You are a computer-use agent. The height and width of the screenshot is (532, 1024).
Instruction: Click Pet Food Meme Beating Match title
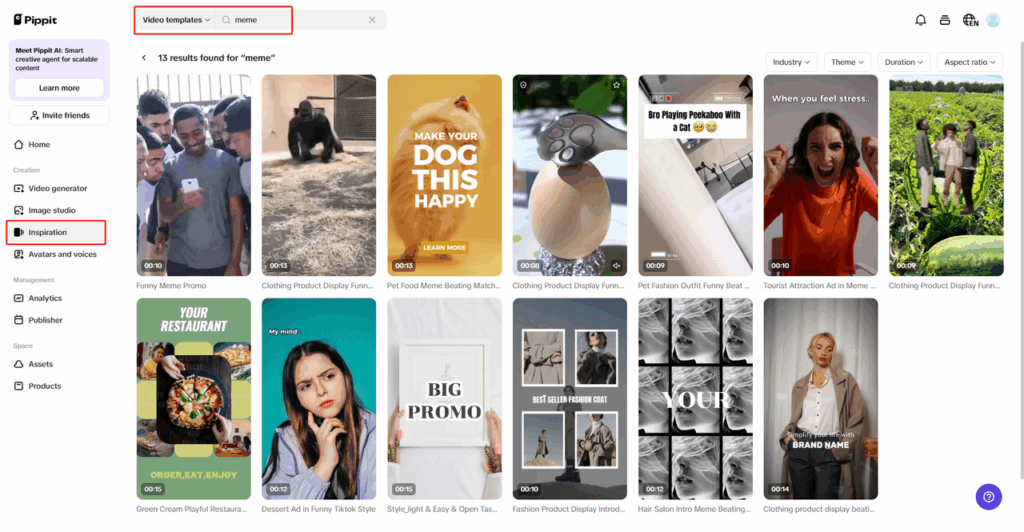(444, 285)
